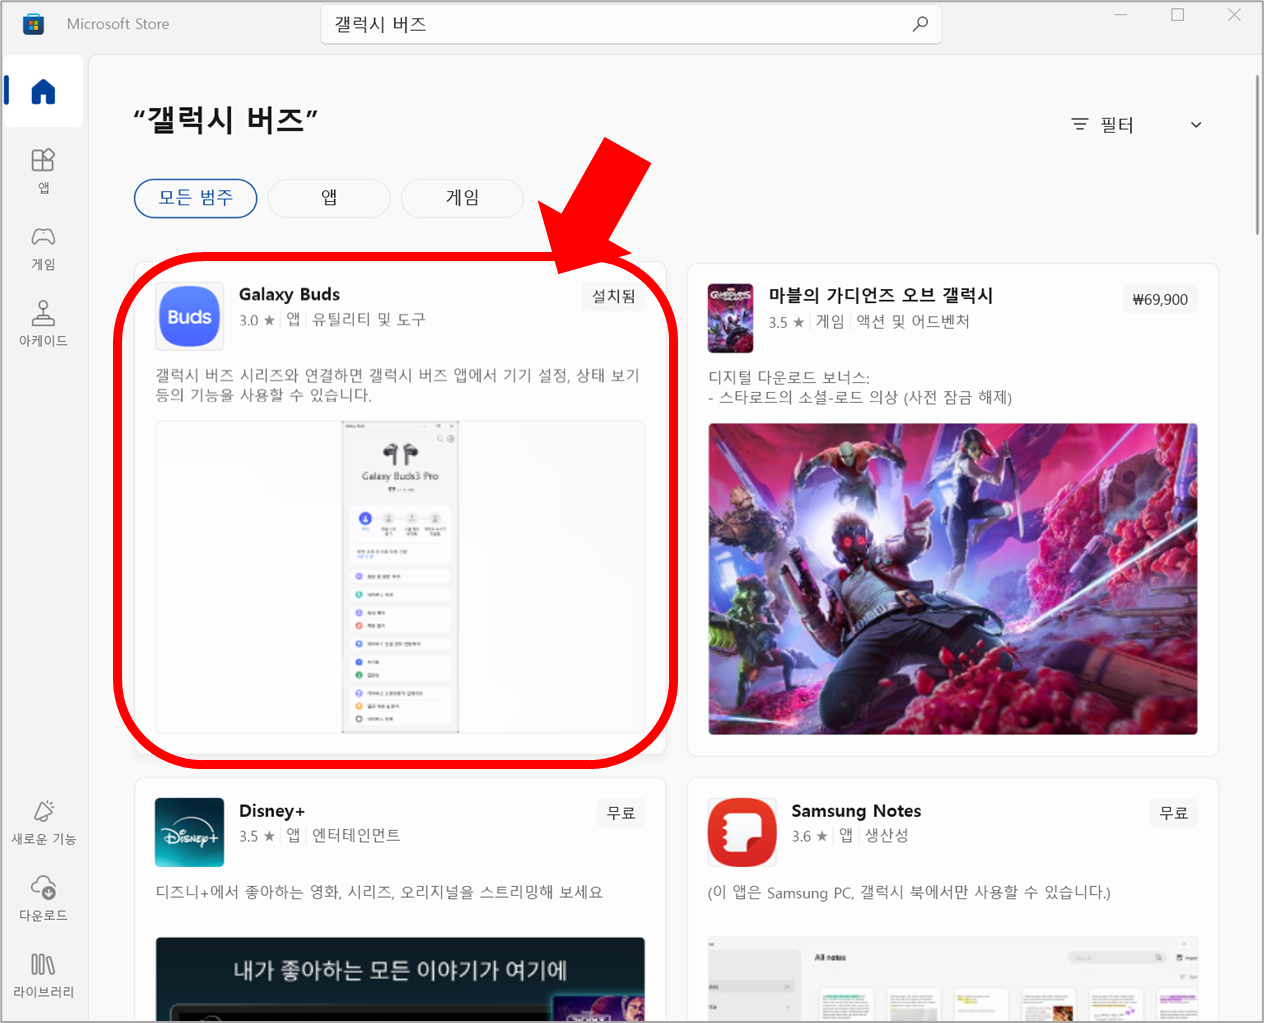Click the Galaxy Buds description text
This screenshot has width=1264, height=1023.
click(x=398, y=385)
